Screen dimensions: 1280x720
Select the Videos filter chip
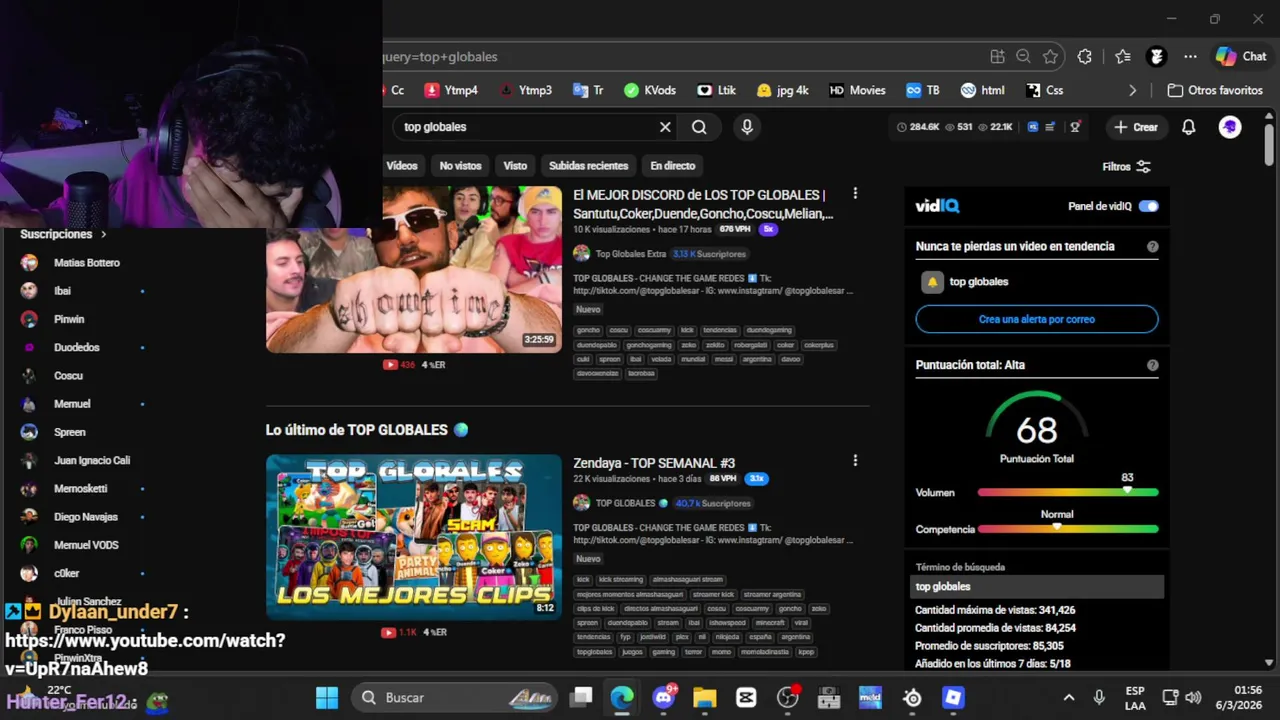(x=402, y=166)
